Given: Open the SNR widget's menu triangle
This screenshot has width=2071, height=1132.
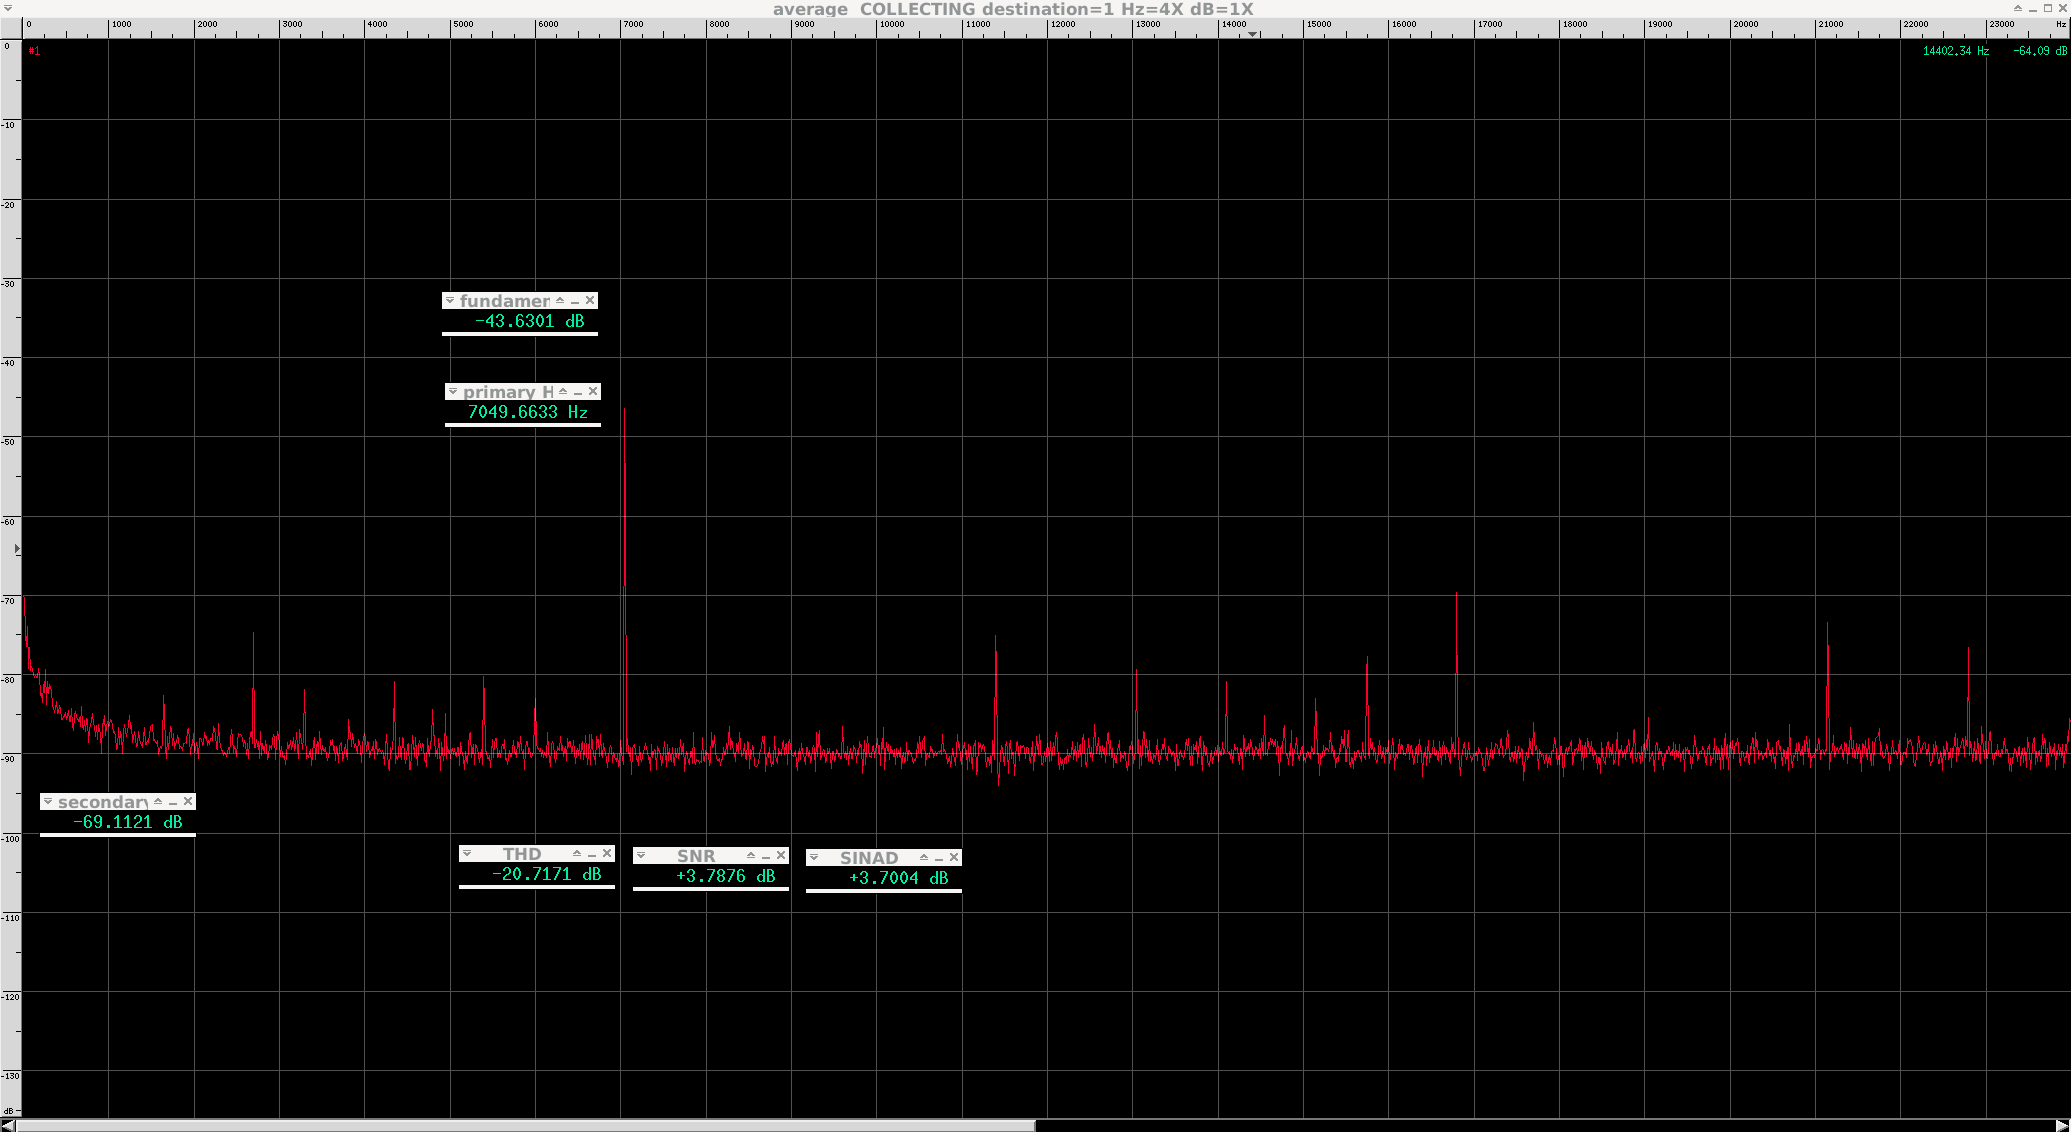Looking at the screenshot, I should (641, 856).
